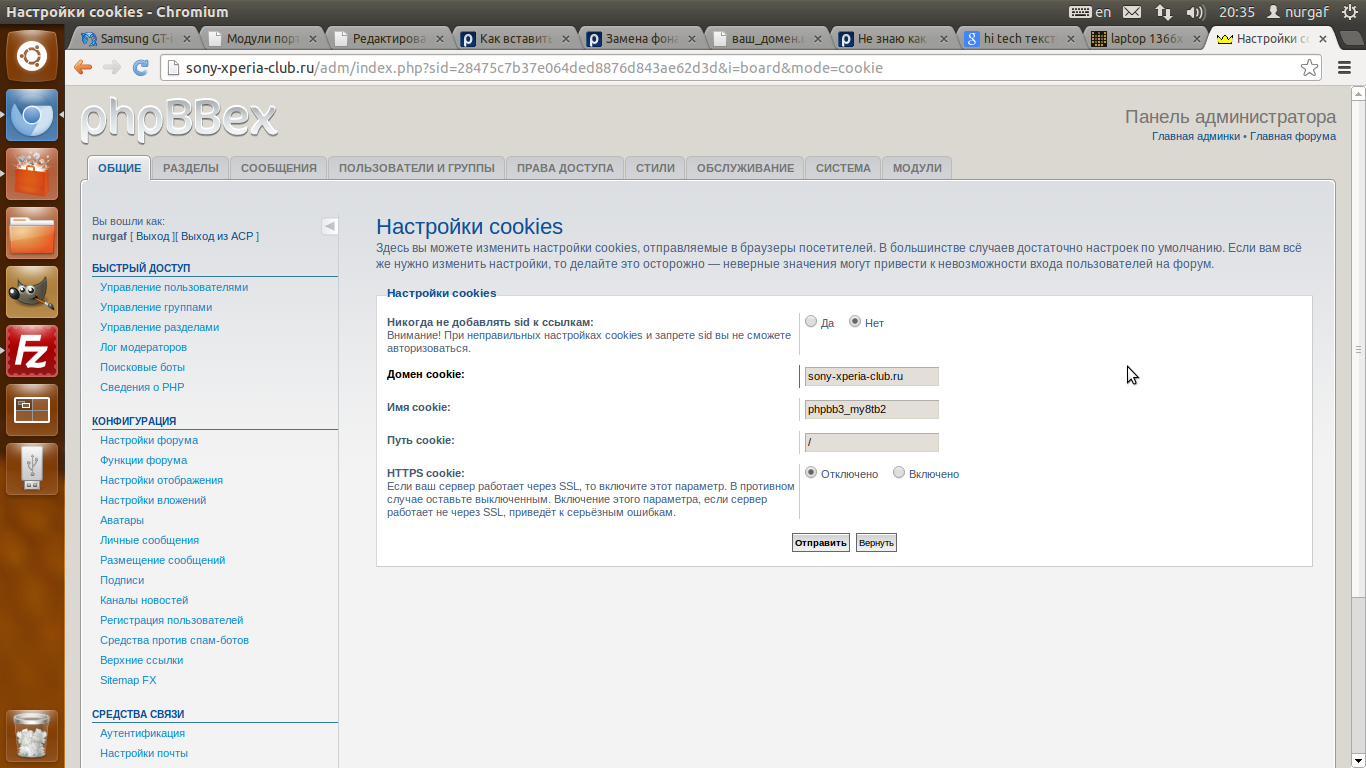The width and height of the screenshot is (1366, 768).
Task: Click the "Имя cookie" text field
Action: click(871, 409)
